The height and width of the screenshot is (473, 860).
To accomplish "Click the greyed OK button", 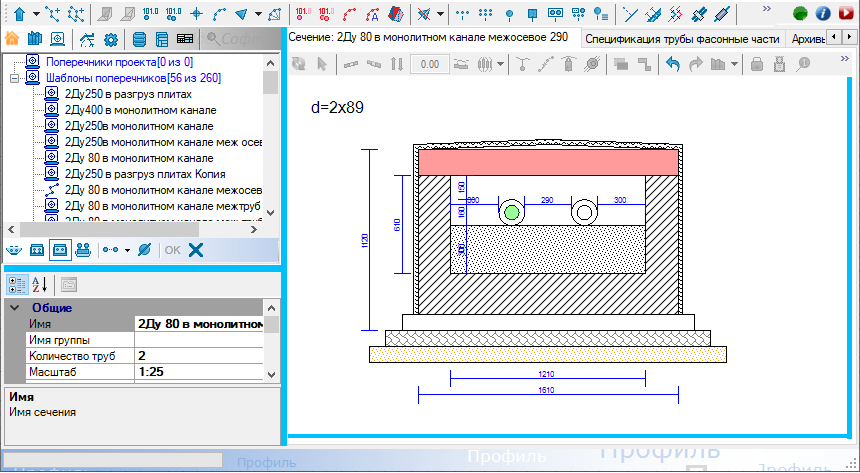I will click(x=172, y=250).
